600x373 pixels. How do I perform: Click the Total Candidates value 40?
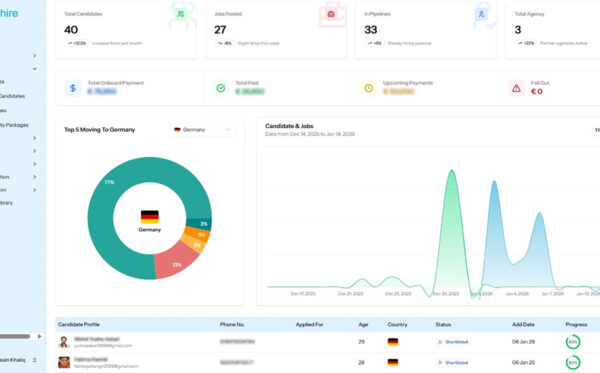coord(71,30)
